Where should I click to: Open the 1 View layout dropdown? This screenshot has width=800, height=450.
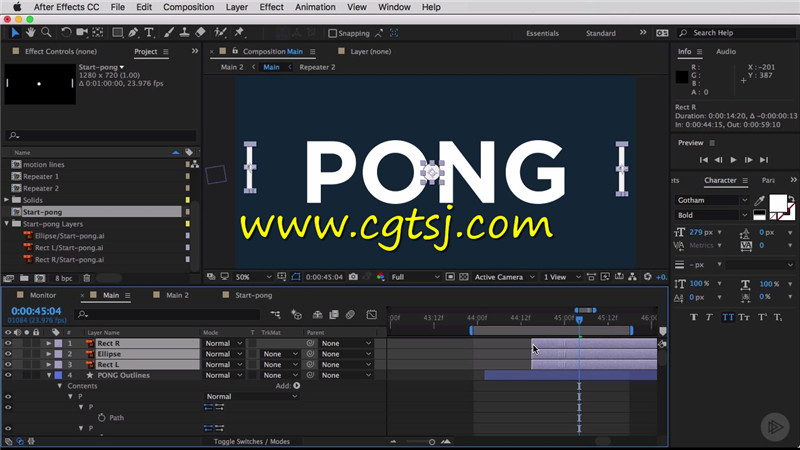coord(562,277)
